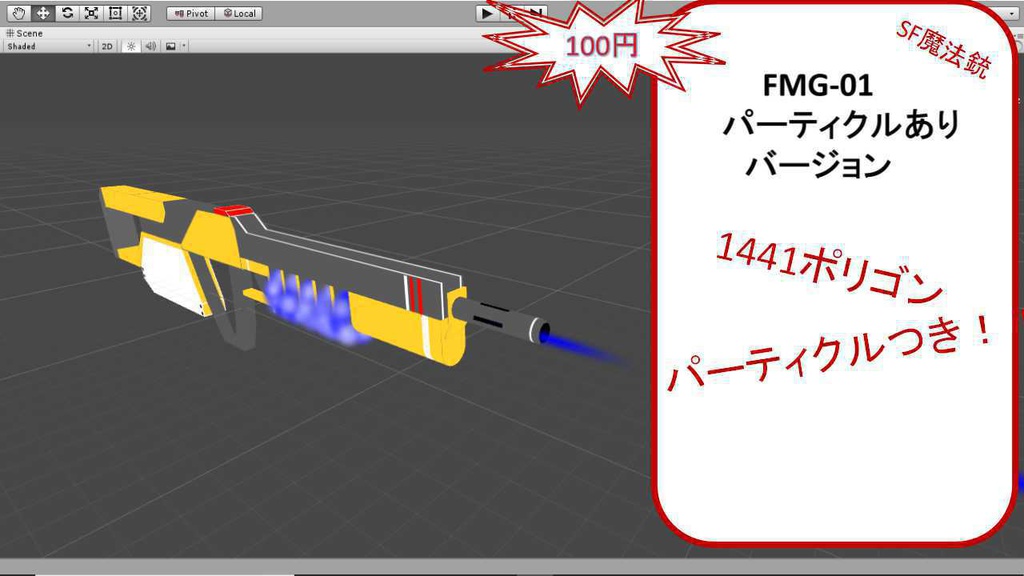Switch to the Scene tab
1024x576 pixels.
point(25,33)
